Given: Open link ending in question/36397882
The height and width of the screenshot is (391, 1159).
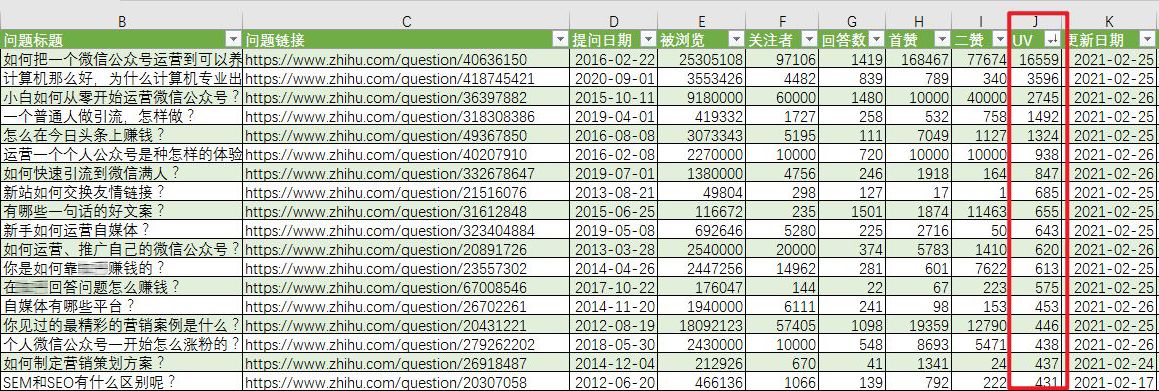Looking at the screenshot, I should click(x=386, y=98).
